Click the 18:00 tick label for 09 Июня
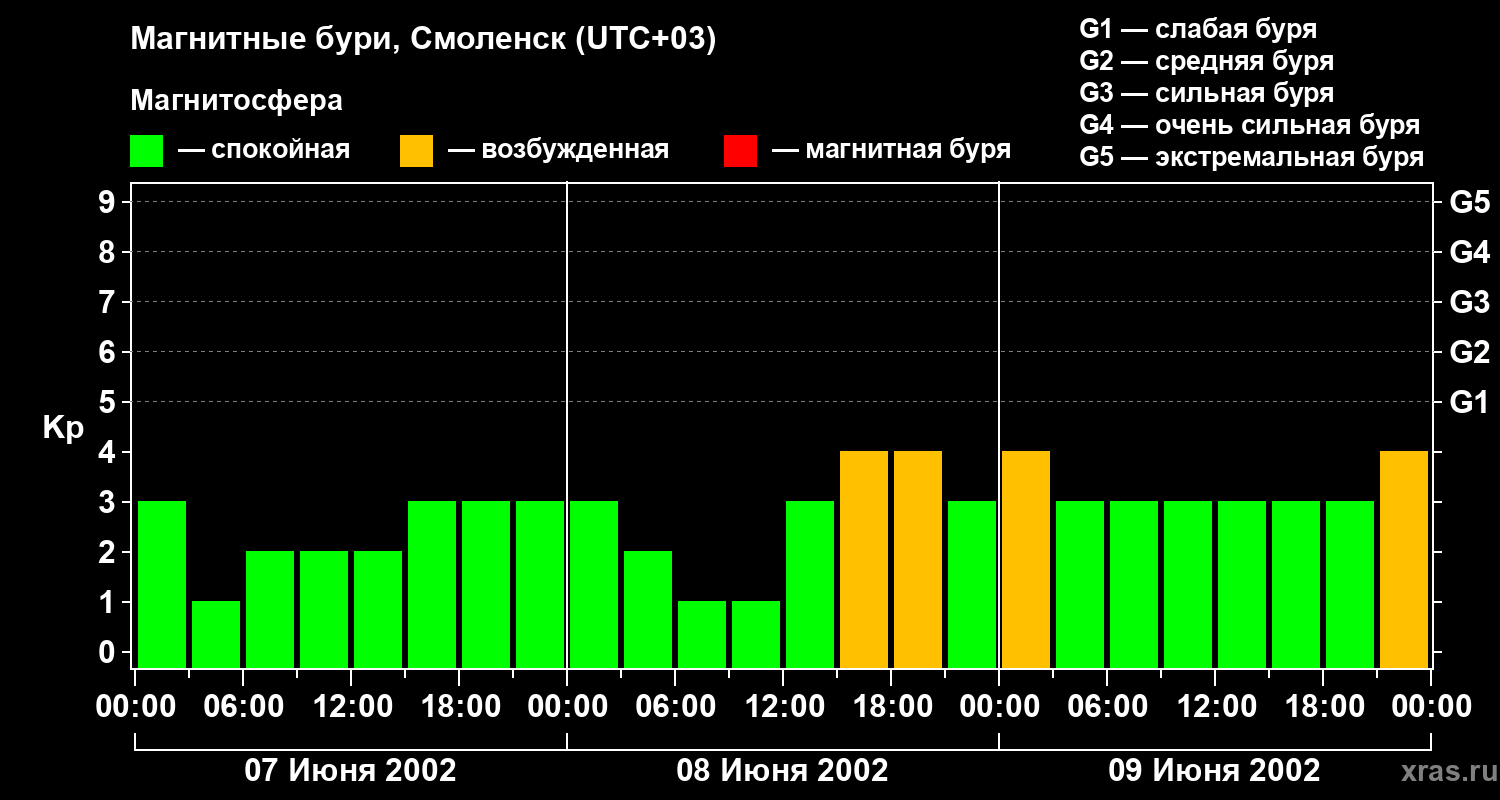Screen dimensions: 1500x800 [x=1323, y=707]
